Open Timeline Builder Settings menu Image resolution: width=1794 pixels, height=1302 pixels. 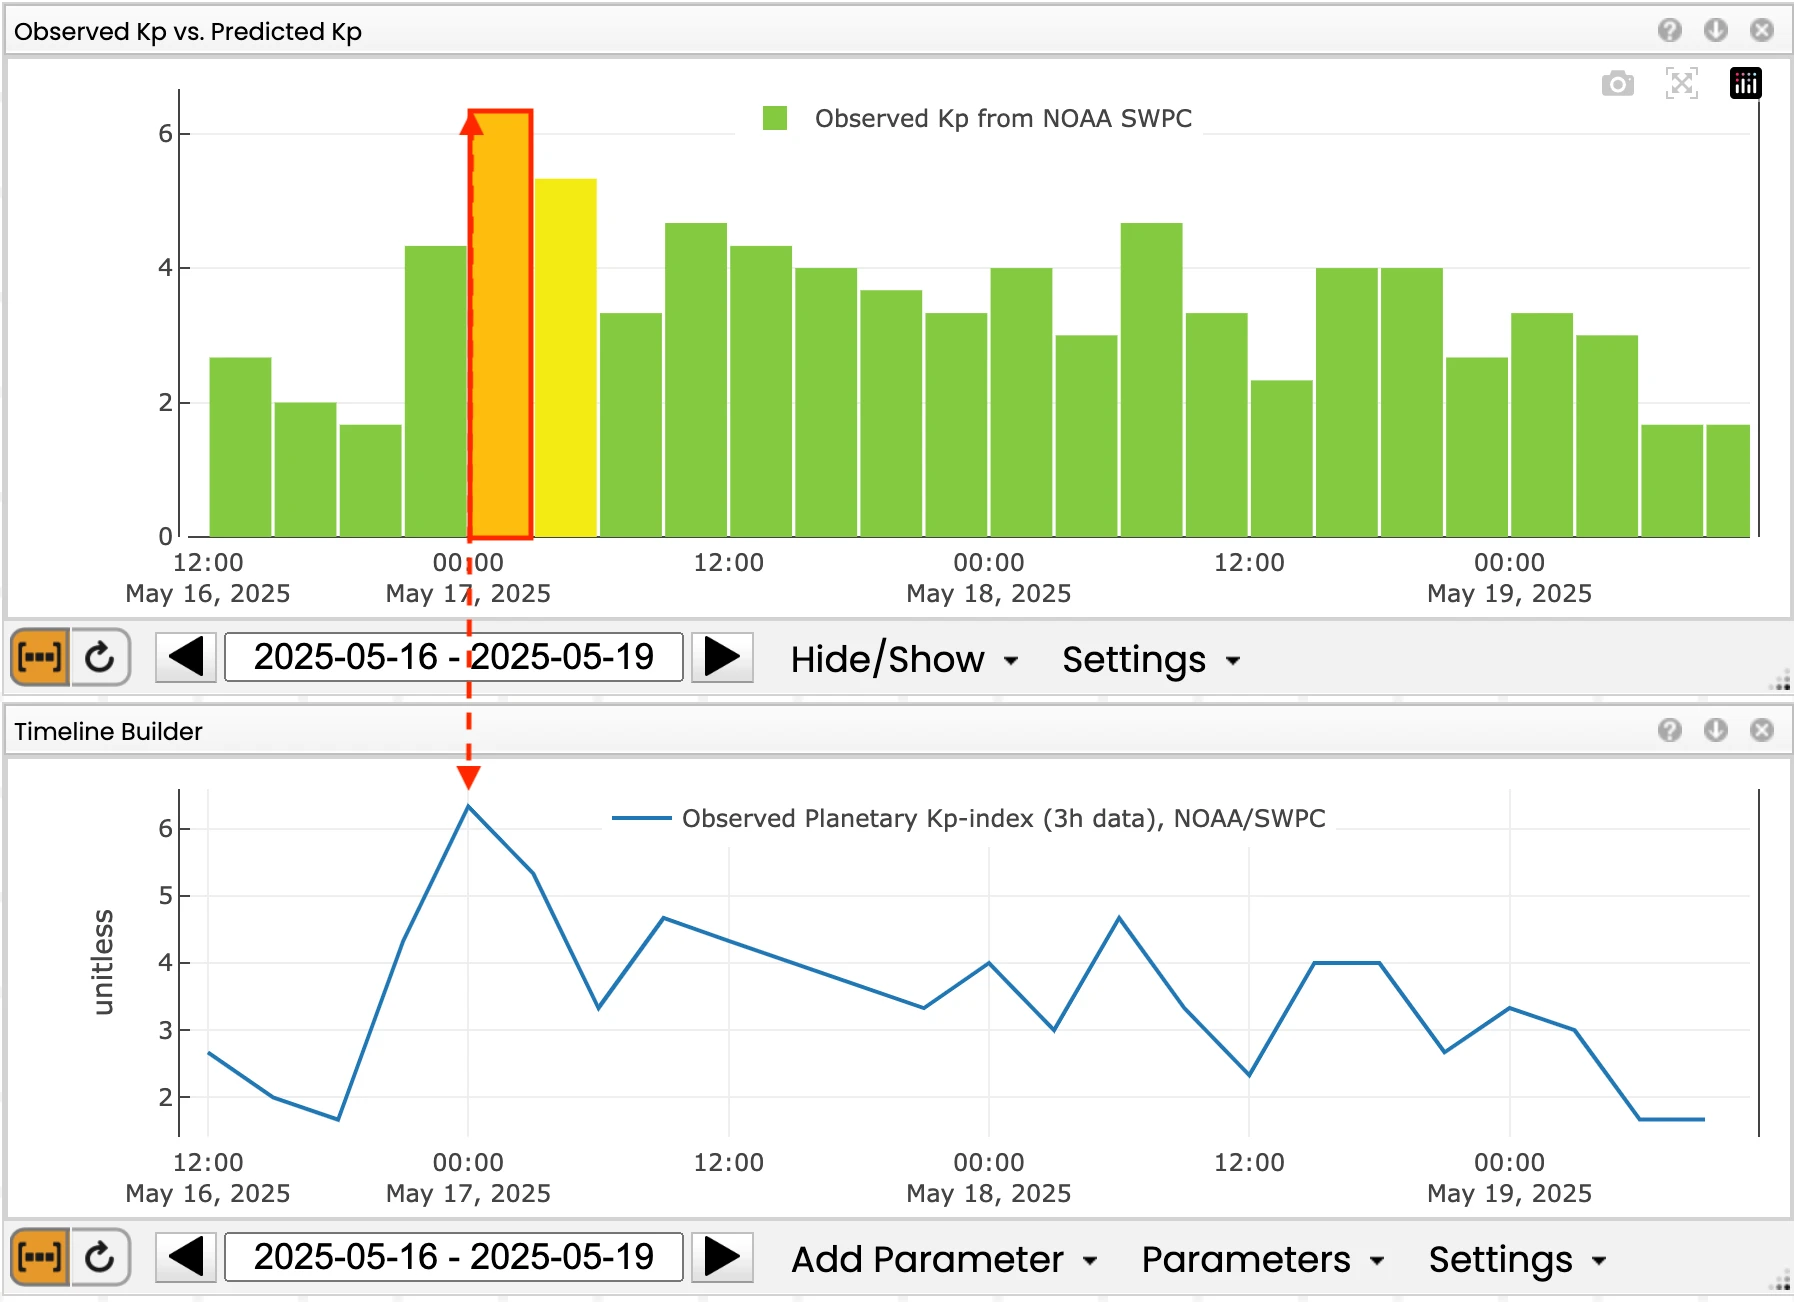tap(1516, 1260)
